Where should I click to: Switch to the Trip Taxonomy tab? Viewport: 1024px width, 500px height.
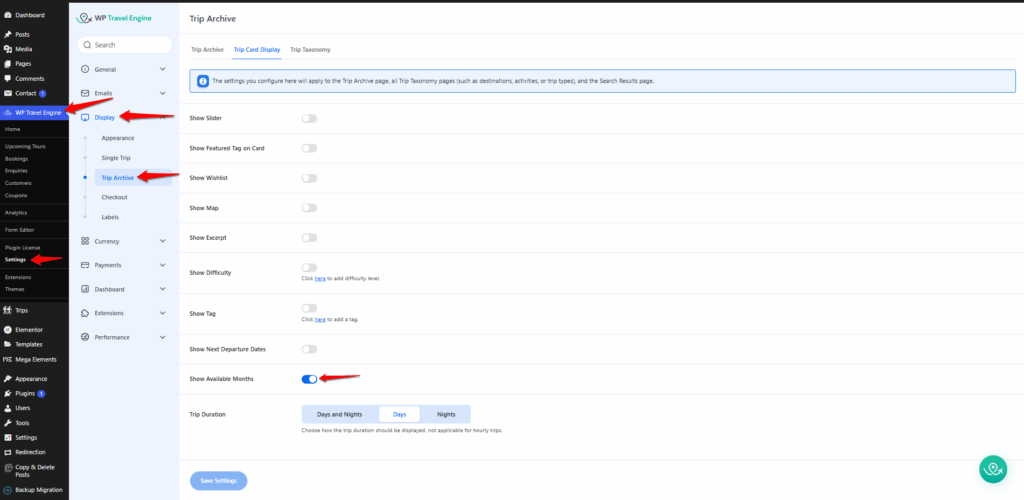click(x=310, y=49)
